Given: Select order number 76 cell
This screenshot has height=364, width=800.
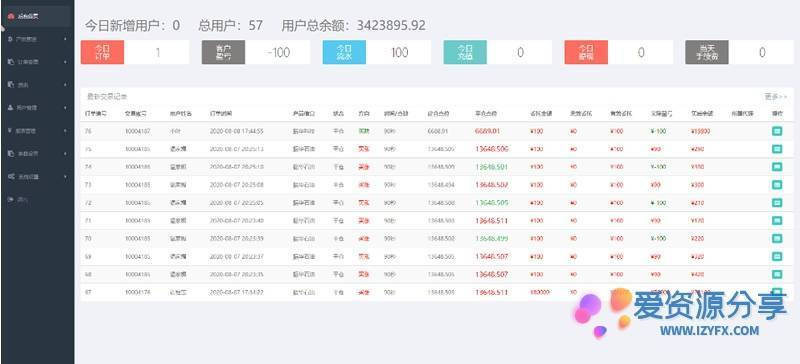Looking at the screenshot, I should [x=88, y=131].
